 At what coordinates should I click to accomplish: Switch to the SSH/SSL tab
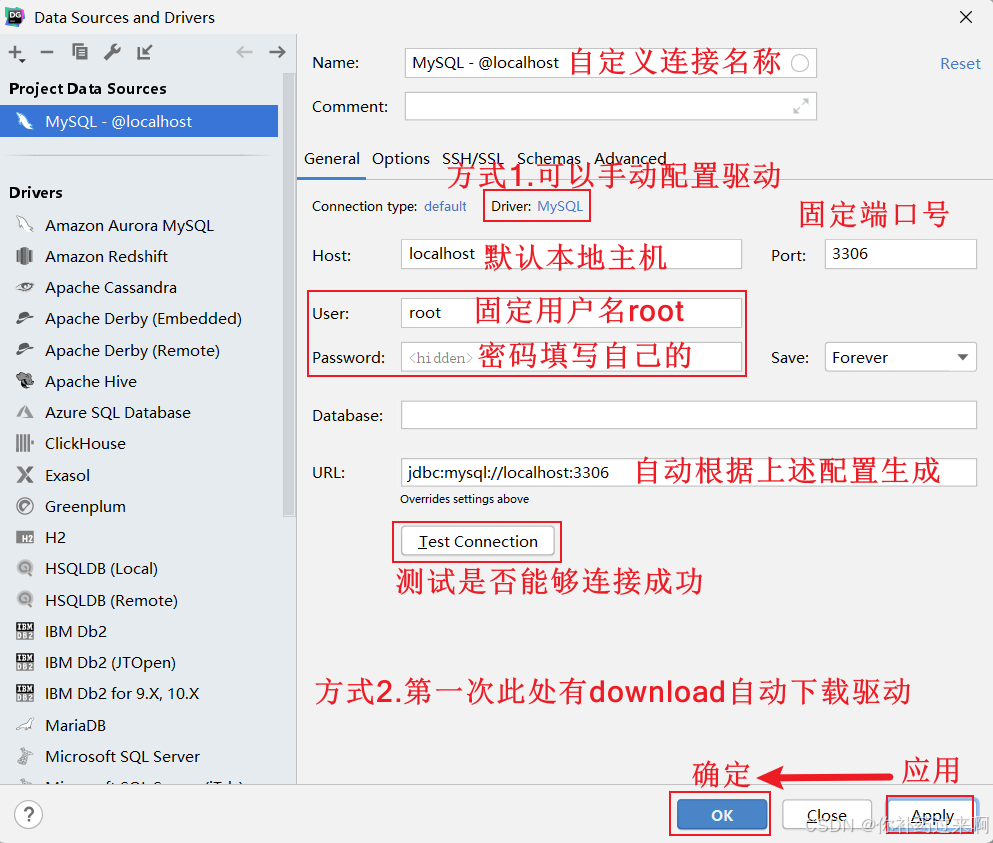(472, 158)
